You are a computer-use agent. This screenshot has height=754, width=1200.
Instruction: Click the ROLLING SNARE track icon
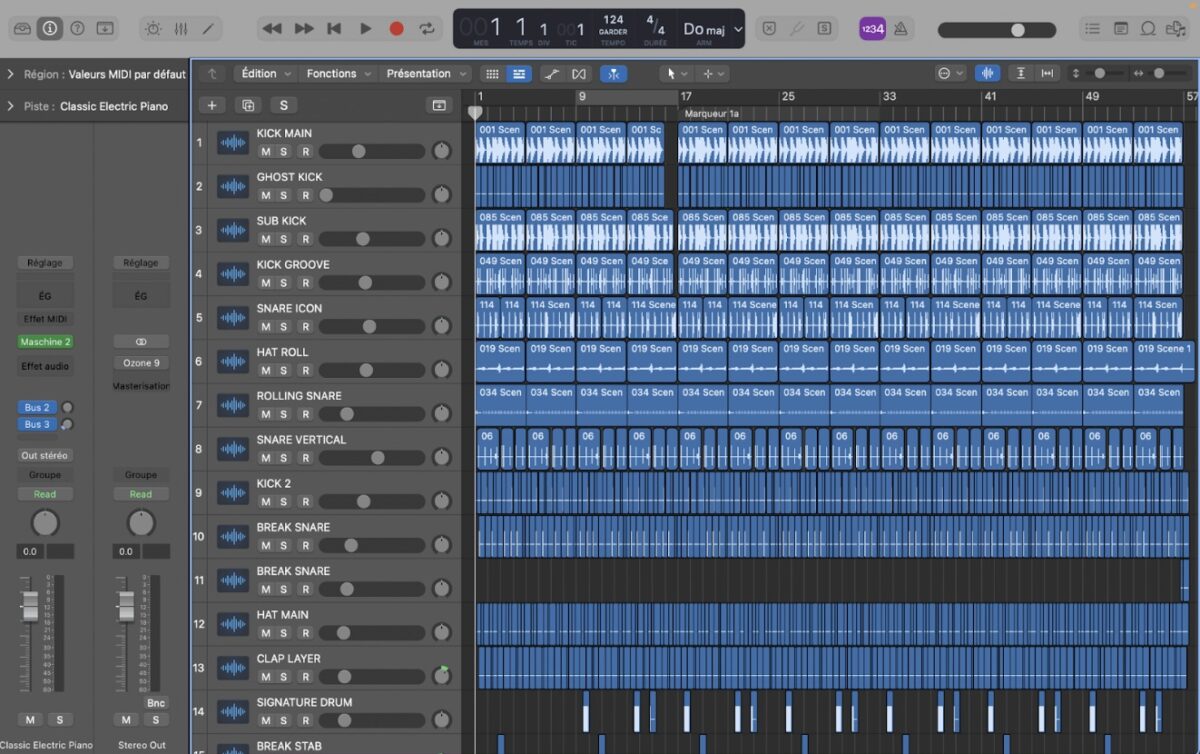[x=233, y=405]
